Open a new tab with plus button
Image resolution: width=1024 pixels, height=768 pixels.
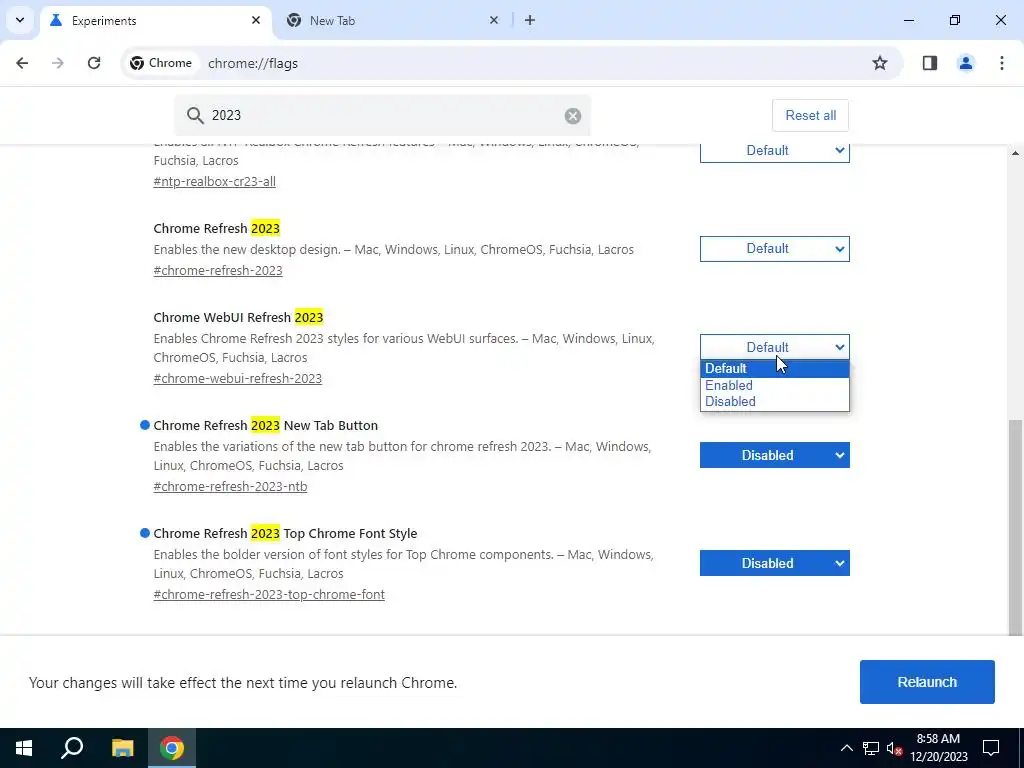tap(530, 20)
